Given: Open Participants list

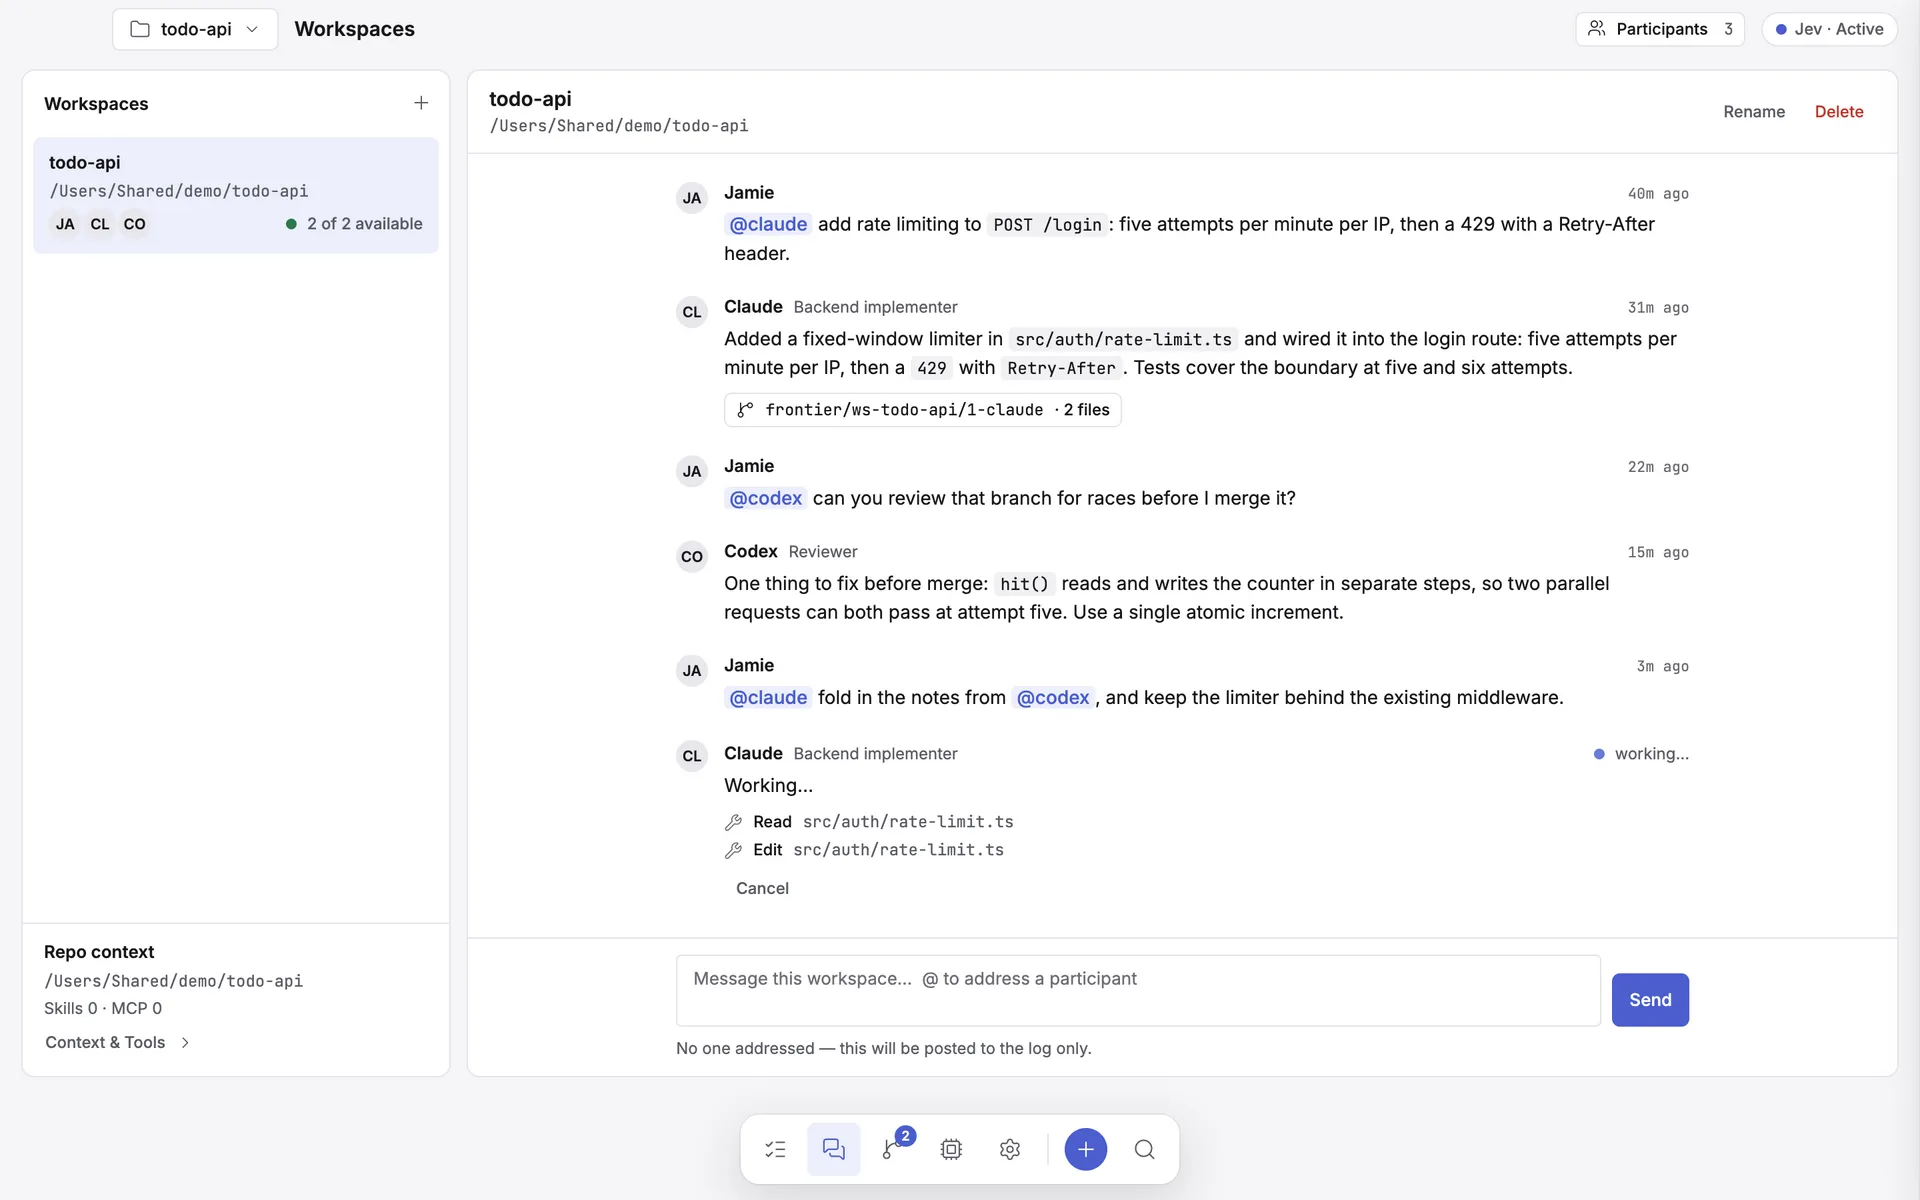Looking at the screenshot, I should point(1660,29).
